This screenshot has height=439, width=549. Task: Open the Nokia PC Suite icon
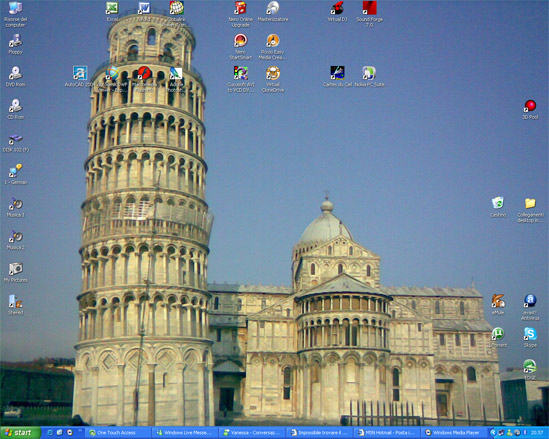pos(369,77)
